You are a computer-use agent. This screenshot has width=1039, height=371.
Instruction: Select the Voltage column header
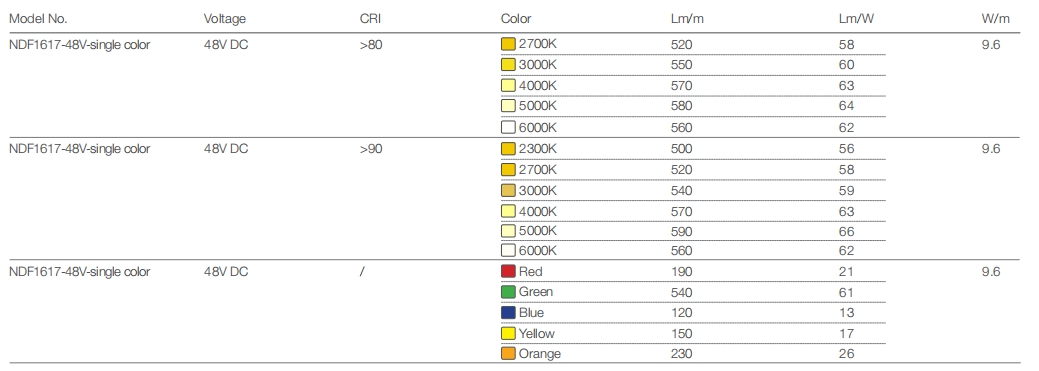click(x=225, y=19)
